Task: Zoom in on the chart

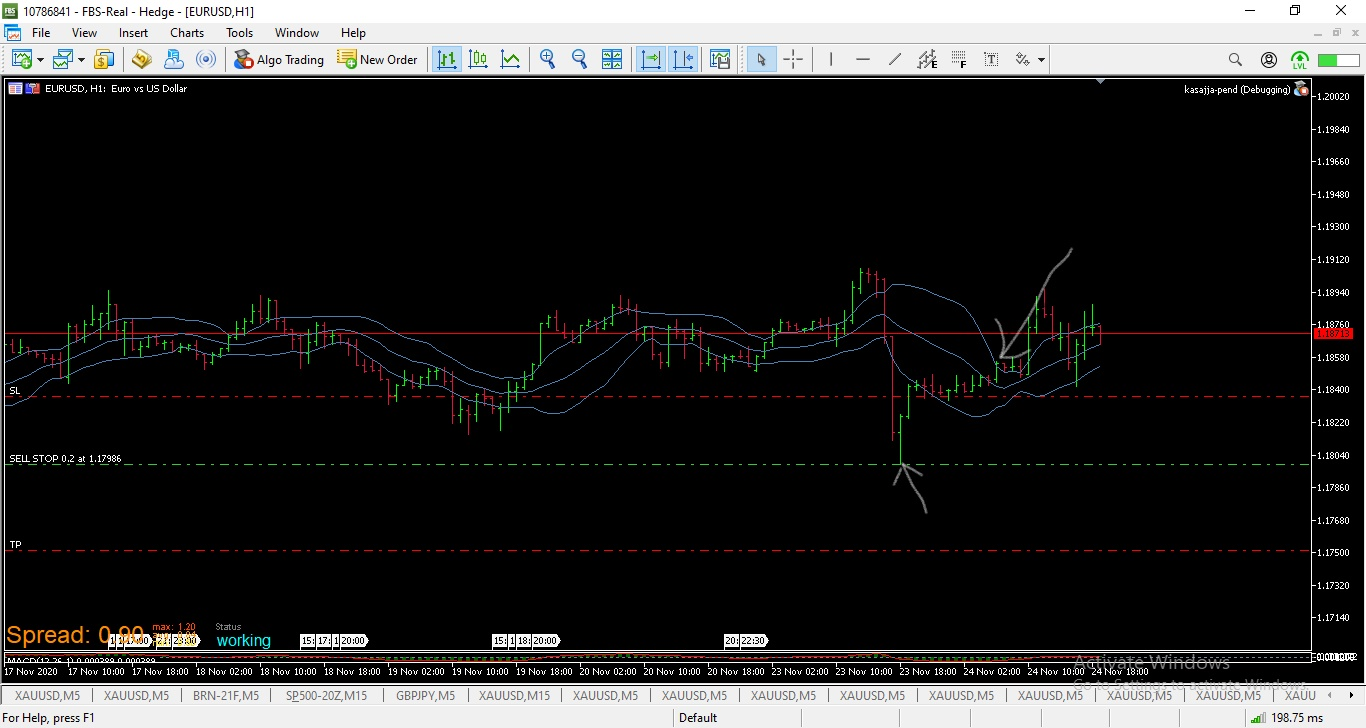Action: click(x=547, y=60)
